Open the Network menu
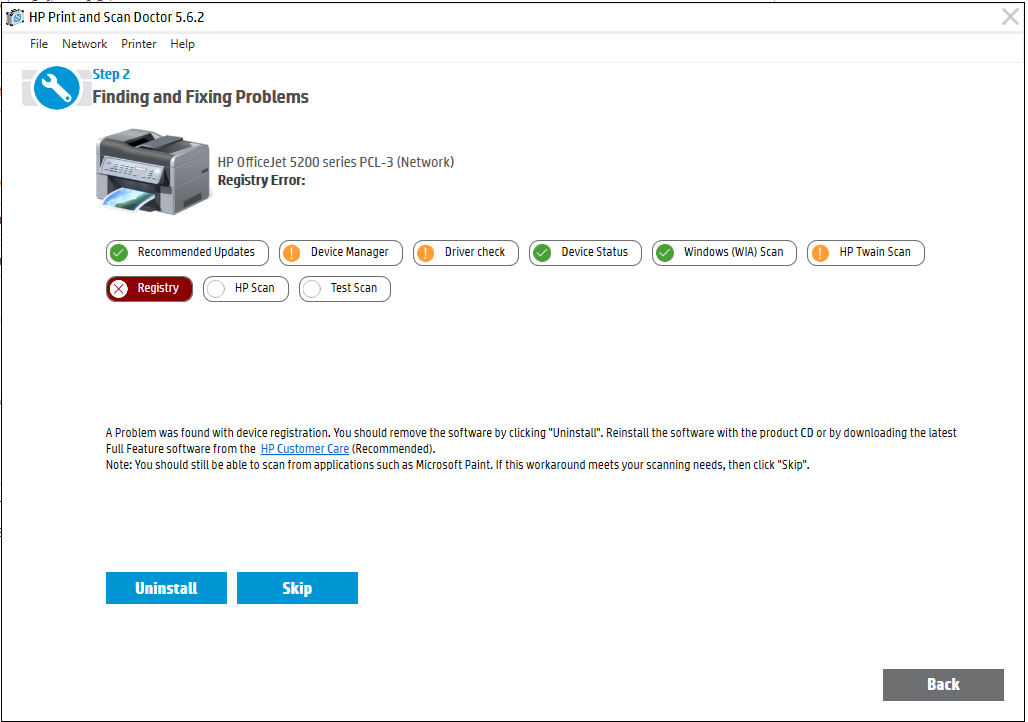Viewport: 1028px width, 722px height. 85,44
